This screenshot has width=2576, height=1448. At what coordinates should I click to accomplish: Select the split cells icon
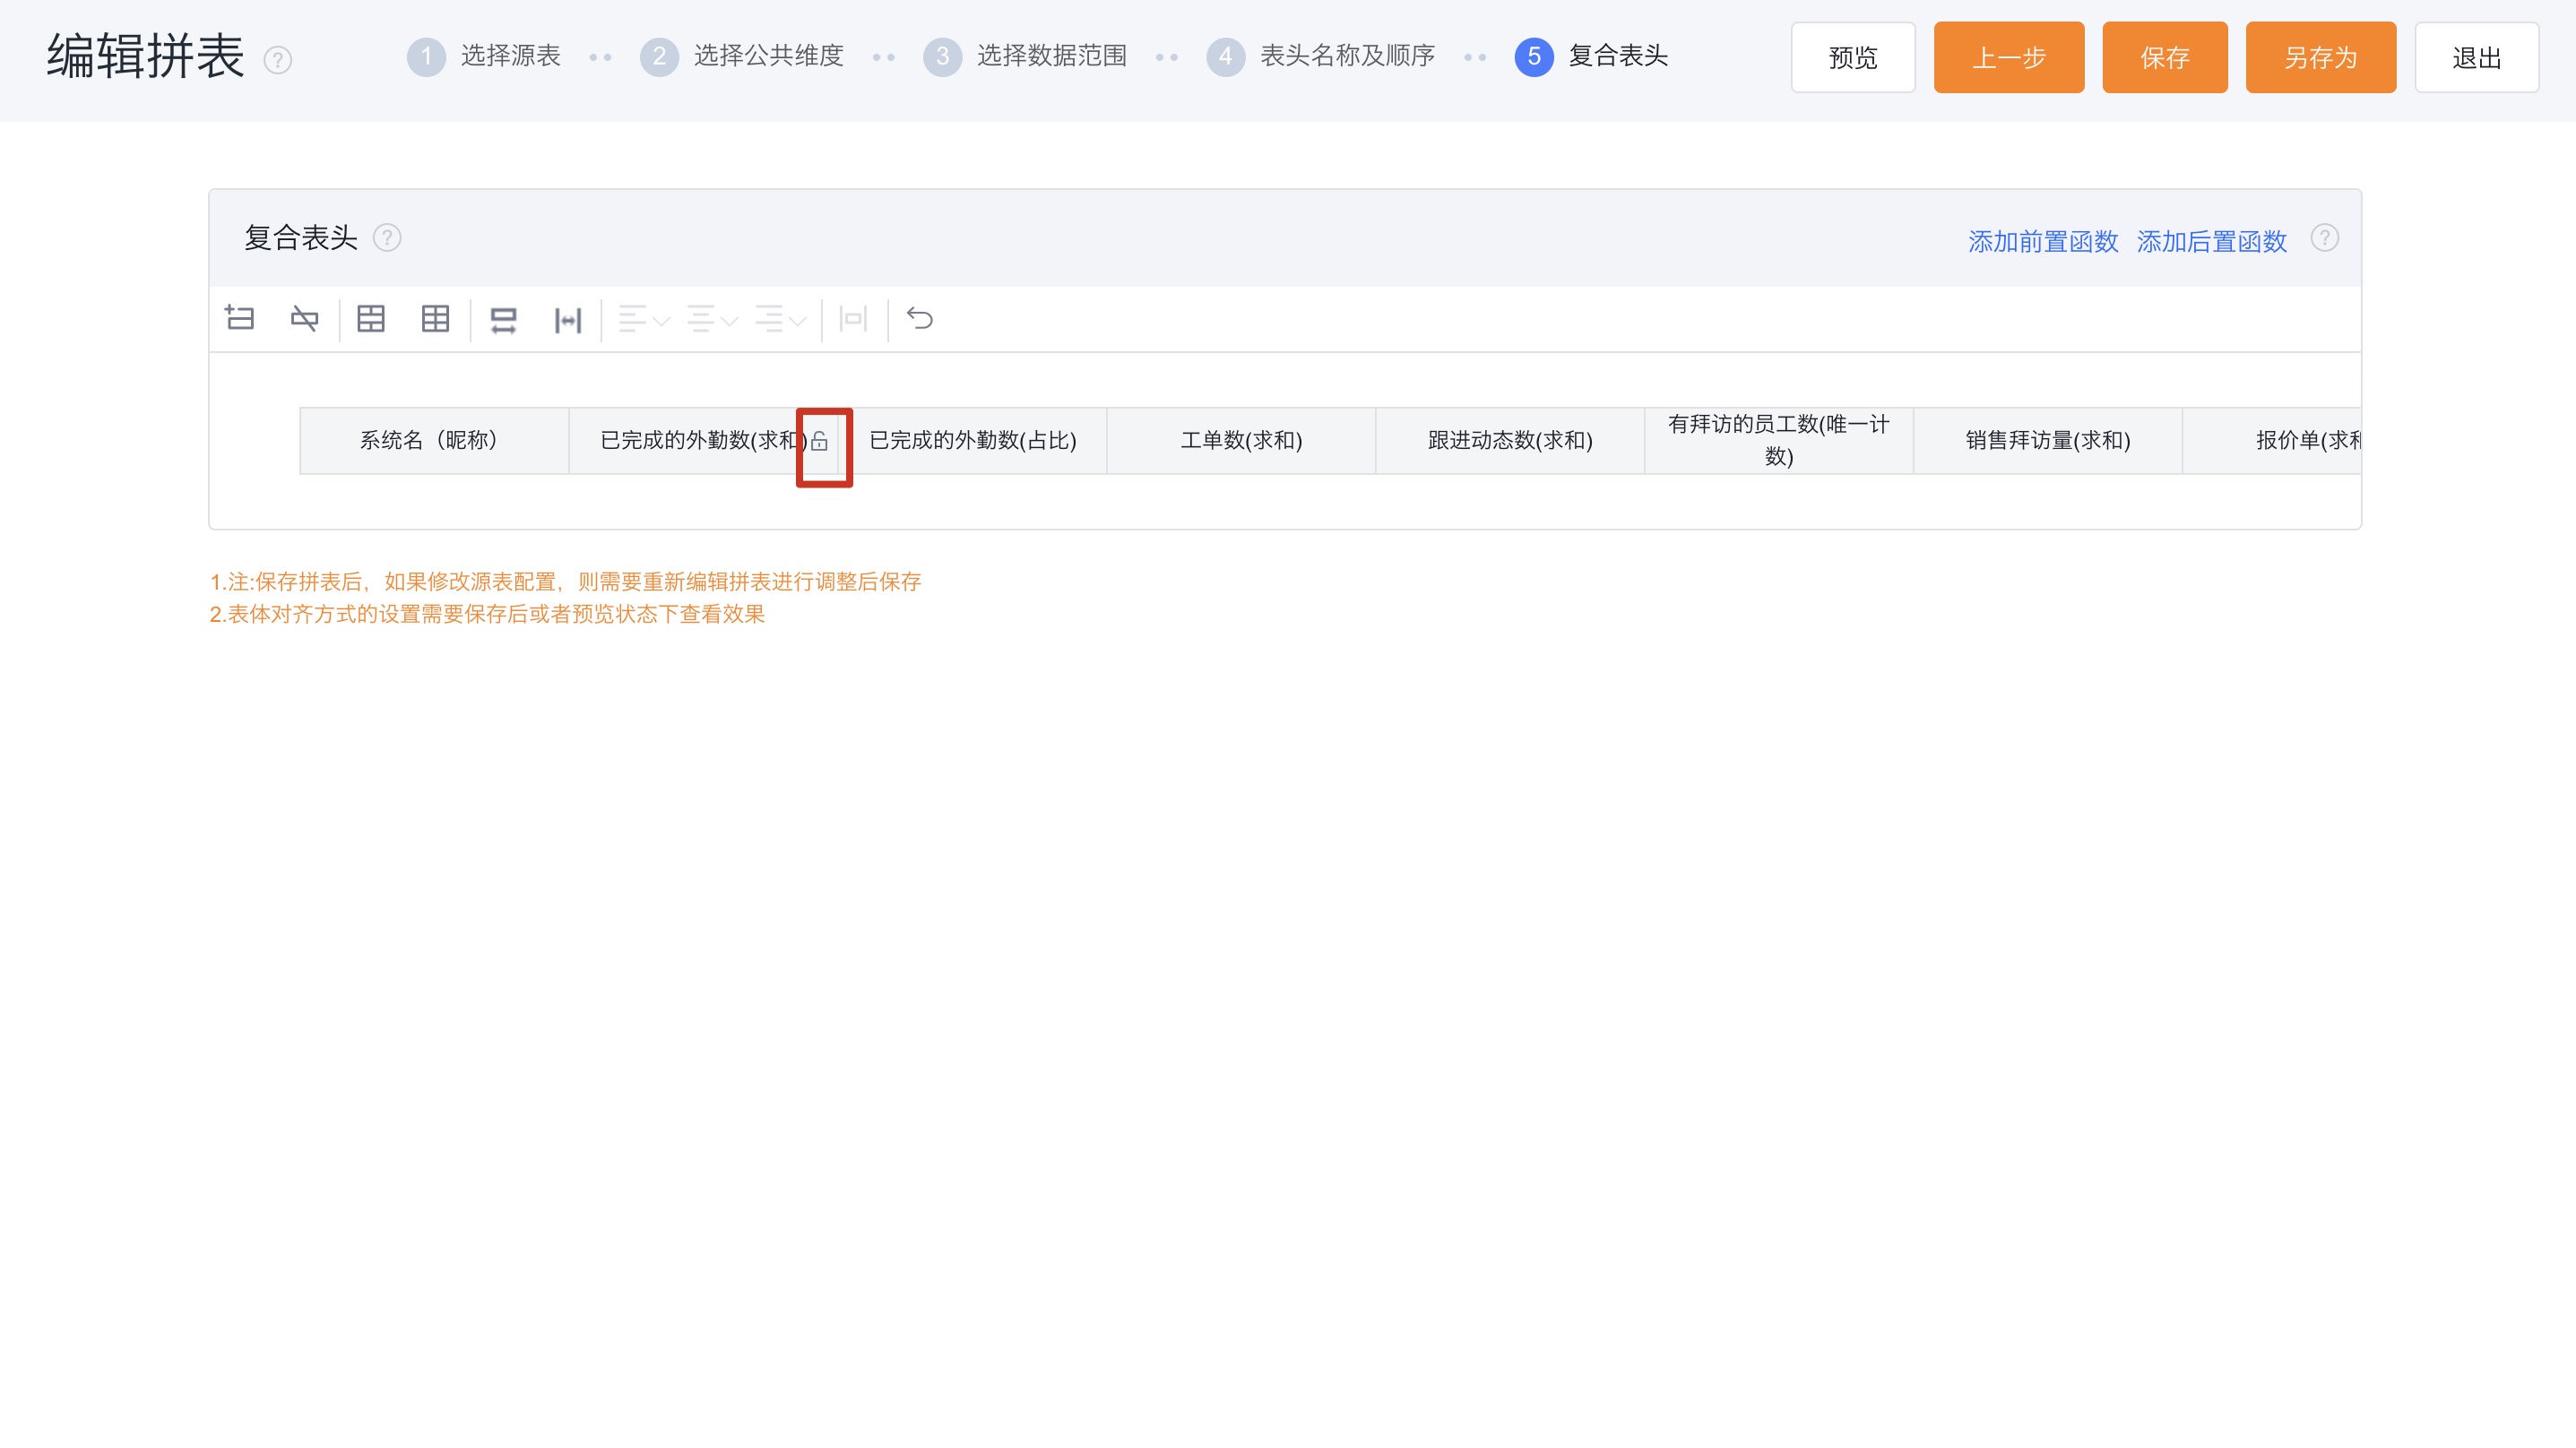(436, 319)
